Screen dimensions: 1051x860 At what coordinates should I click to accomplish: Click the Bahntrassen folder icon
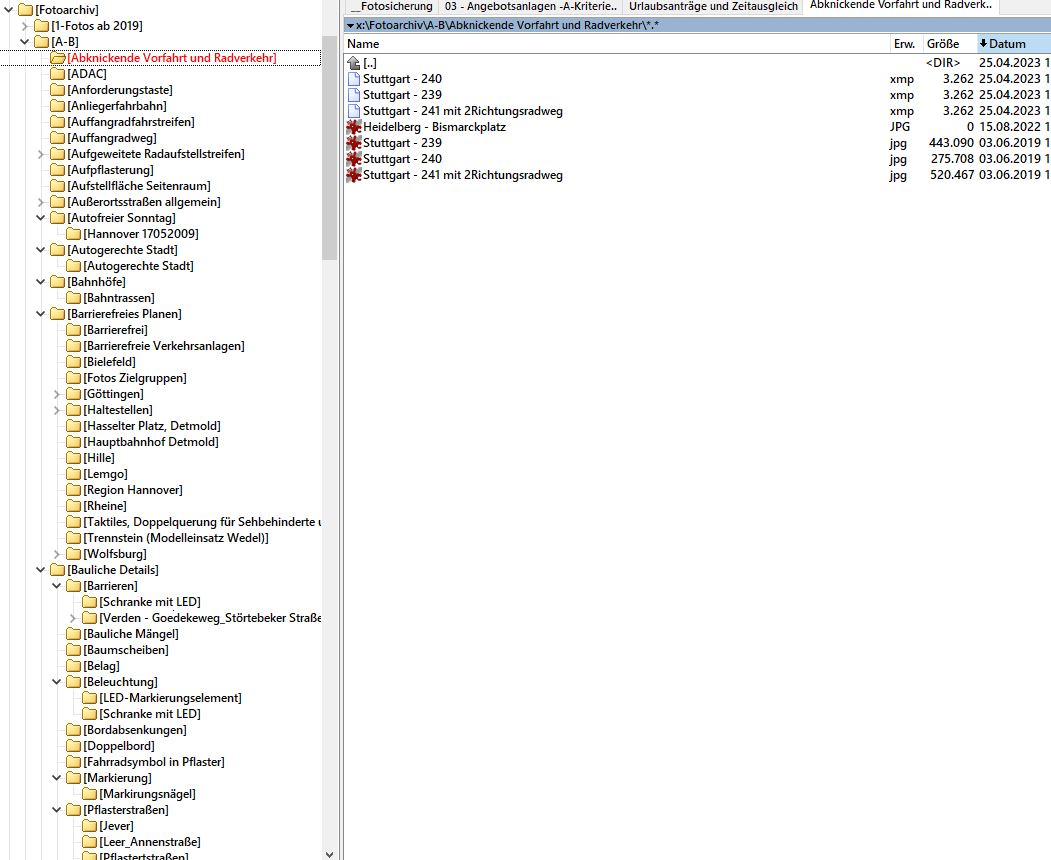(74, 298)
